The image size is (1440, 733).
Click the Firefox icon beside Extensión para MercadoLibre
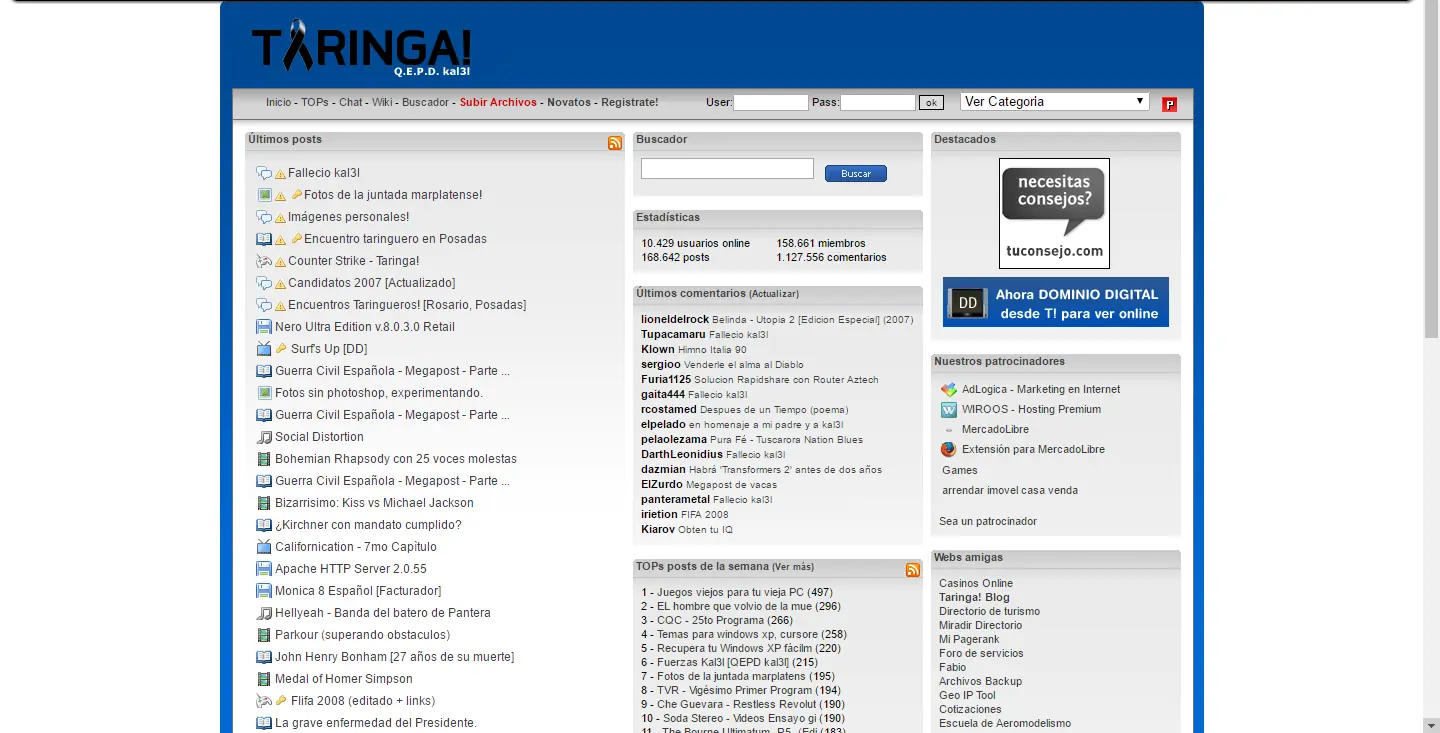[x=949, y=450]
